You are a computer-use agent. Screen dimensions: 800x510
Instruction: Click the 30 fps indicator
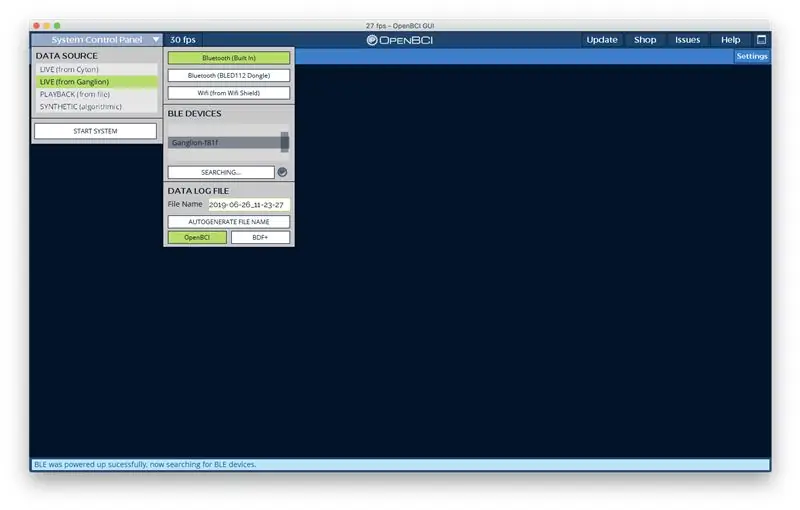[x=183, y=40]
